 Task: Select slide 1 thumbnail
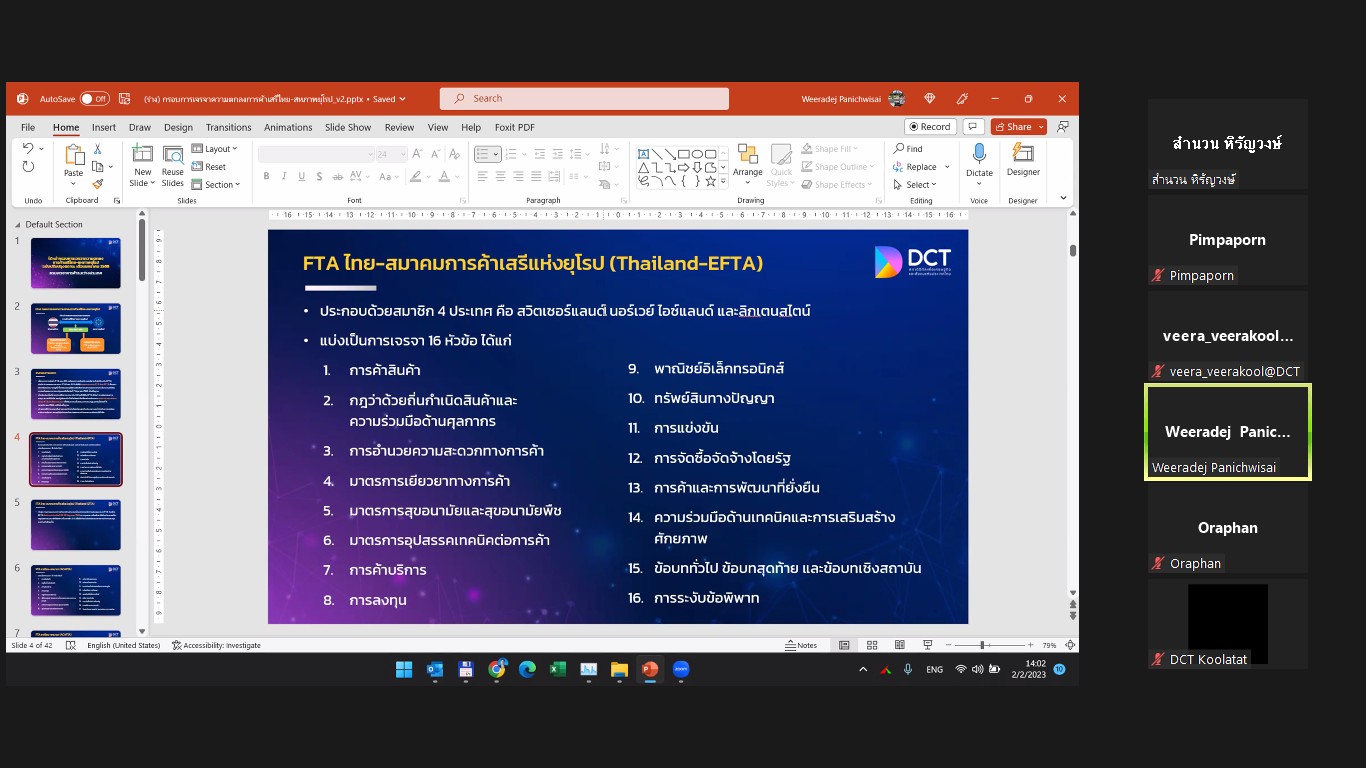tap(76, 263)
